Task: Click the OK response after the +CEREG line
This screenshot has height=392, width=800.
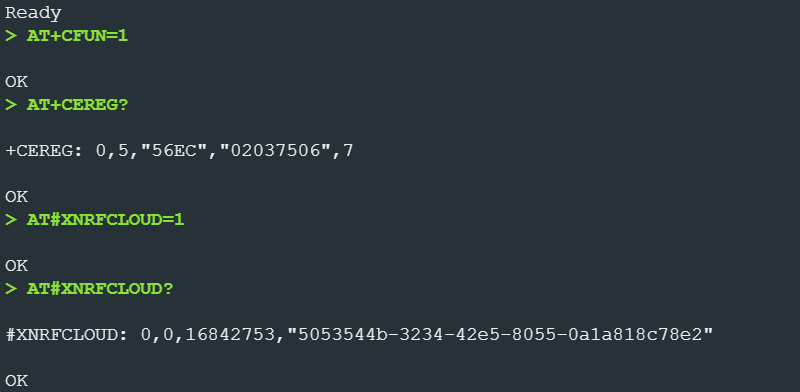Action: coord(16,197)
